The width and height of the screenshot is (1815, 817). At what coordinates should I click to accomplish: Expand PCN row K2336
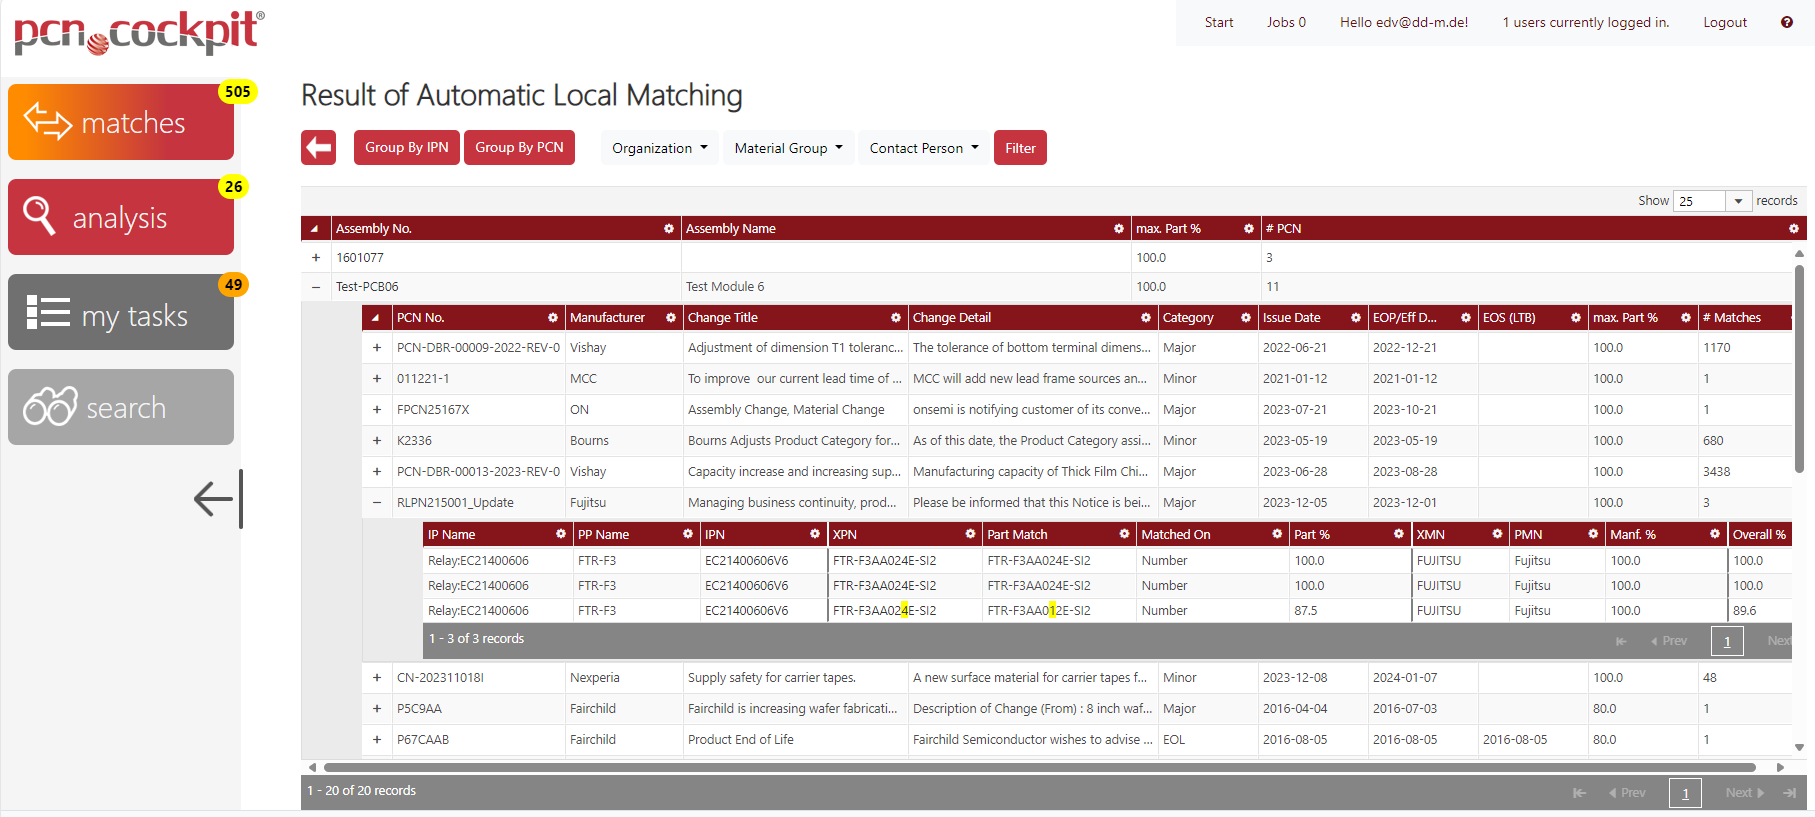[377, 441]
